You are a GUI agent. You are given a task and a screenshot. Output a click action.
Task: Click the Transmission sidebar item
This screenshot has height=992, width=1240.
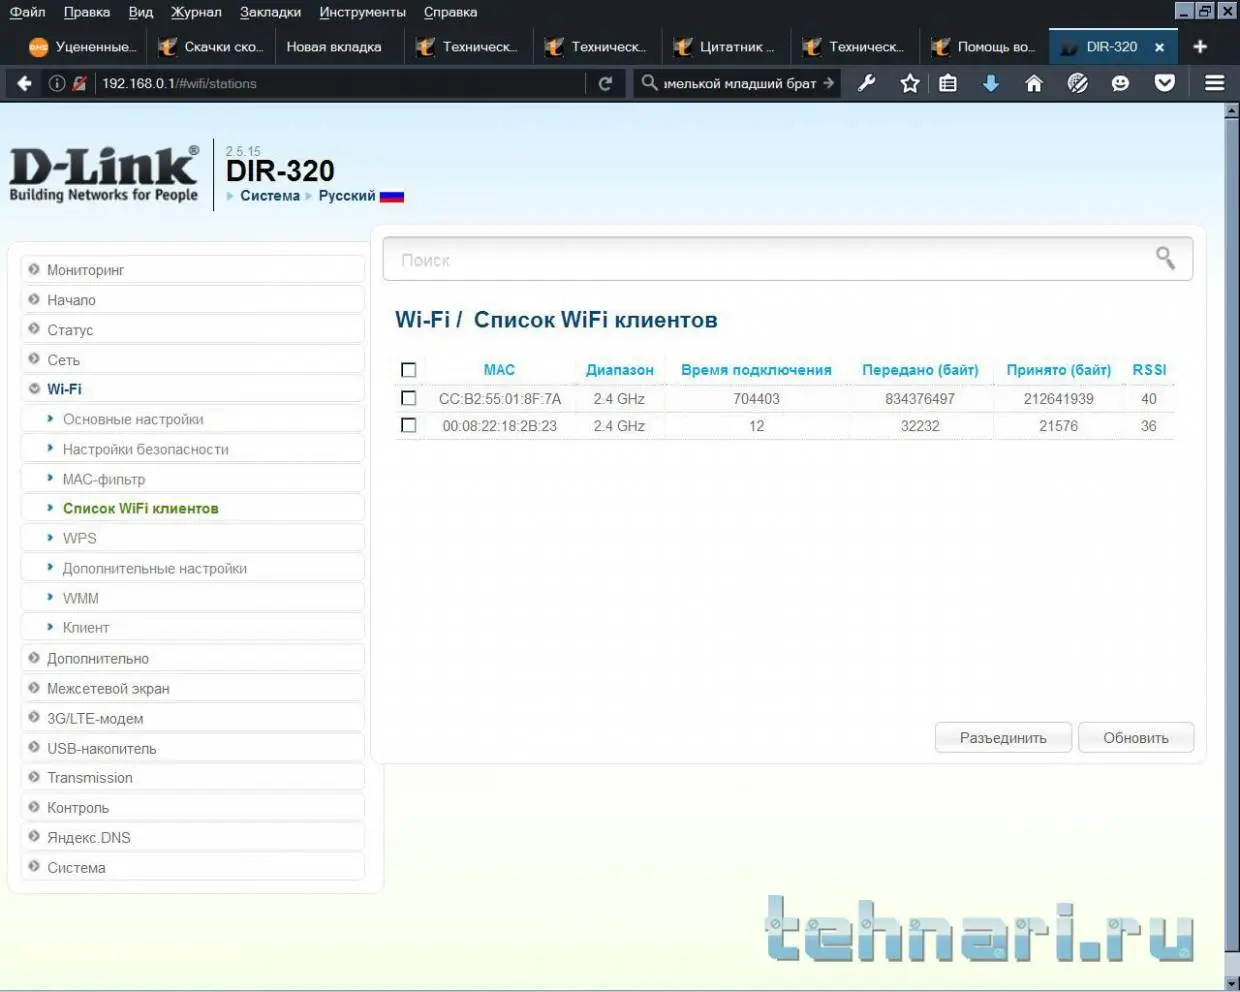(x=192, y=777)
